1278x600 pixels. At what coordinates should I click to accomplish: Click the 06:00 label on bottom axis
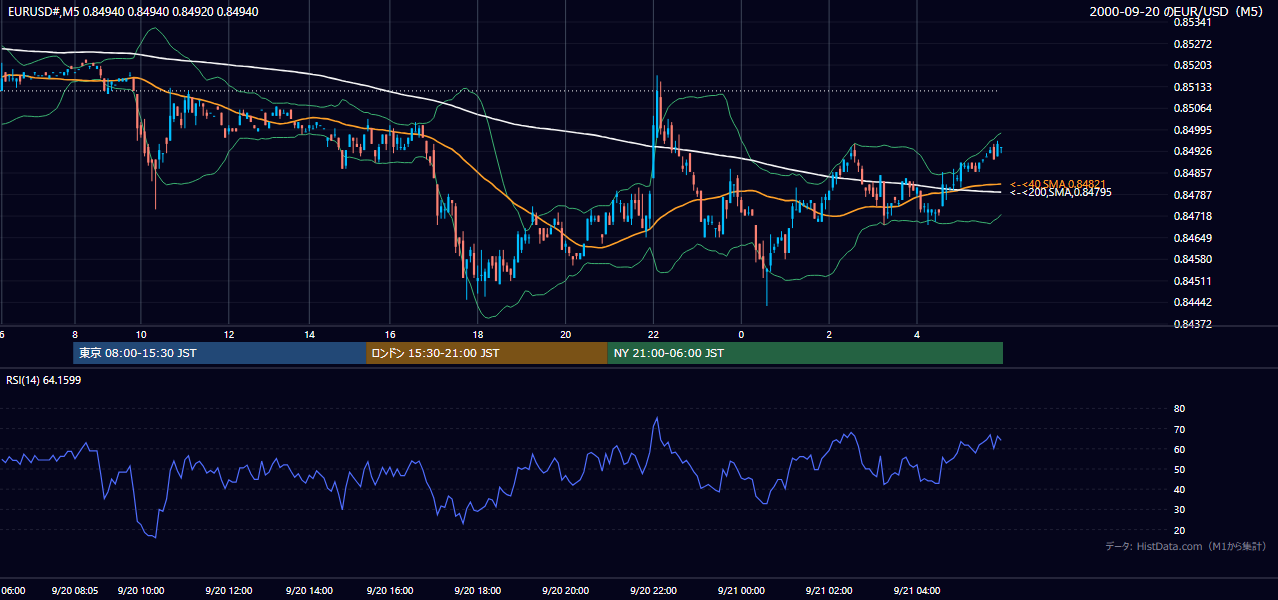click(13, 590)
